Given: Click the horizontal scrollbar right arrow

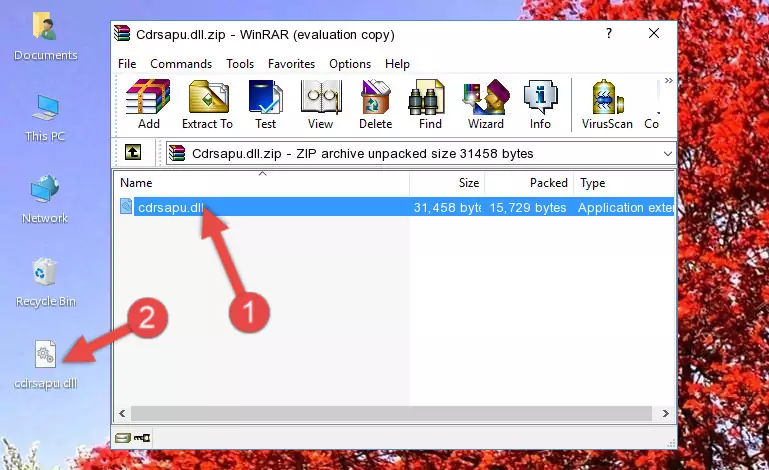Looking at the screenshot, I should pyautogui.click(x=666, y=414).
